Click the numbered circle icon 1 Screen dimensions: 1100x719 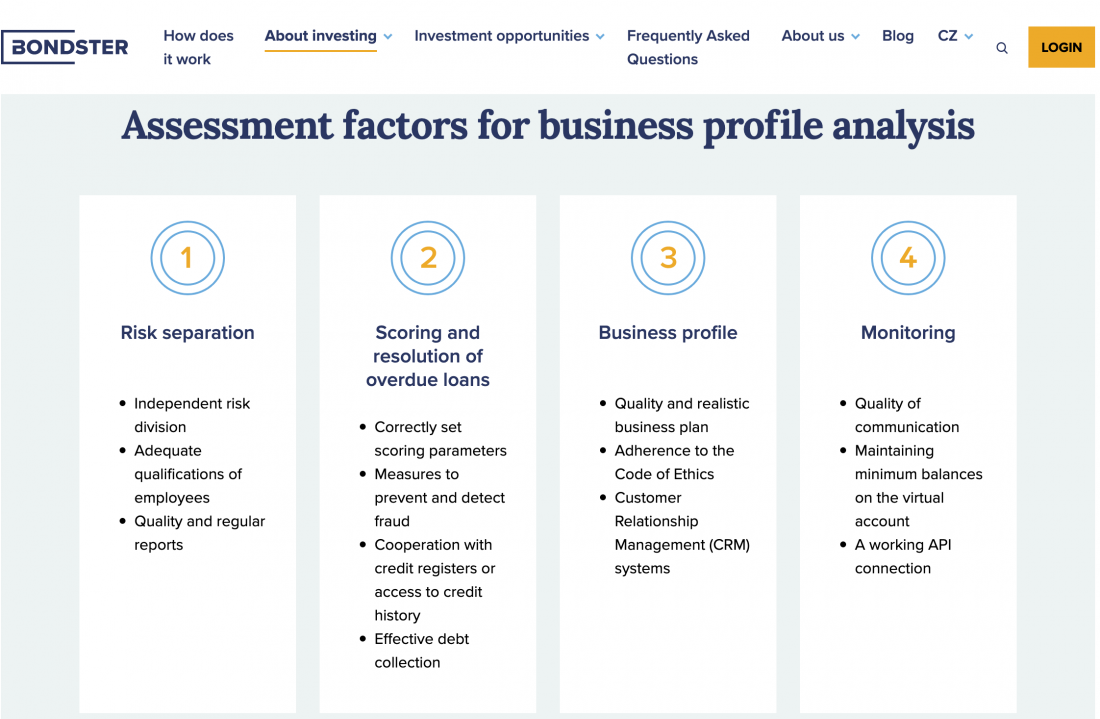click(x=187, y=257)
